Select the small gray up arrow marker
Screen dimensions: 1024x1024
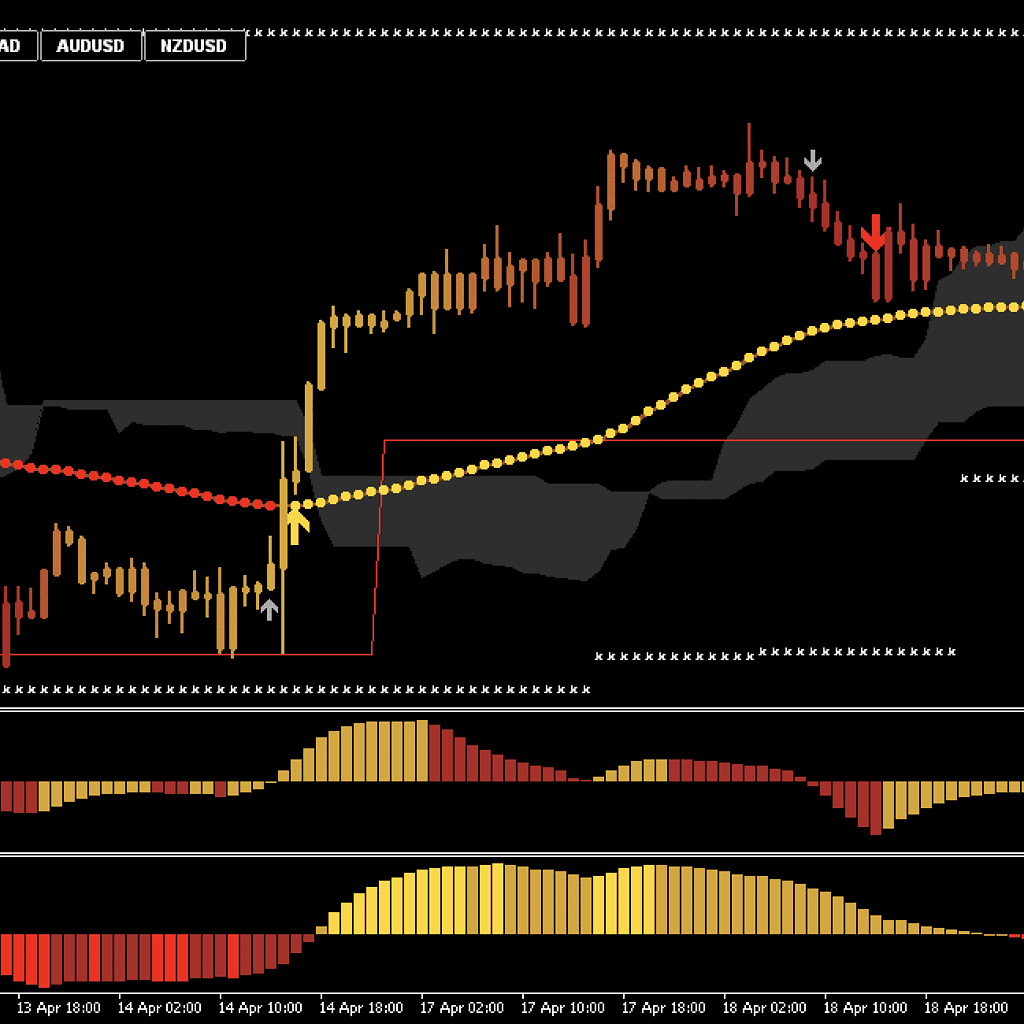[x=269, y=609]
